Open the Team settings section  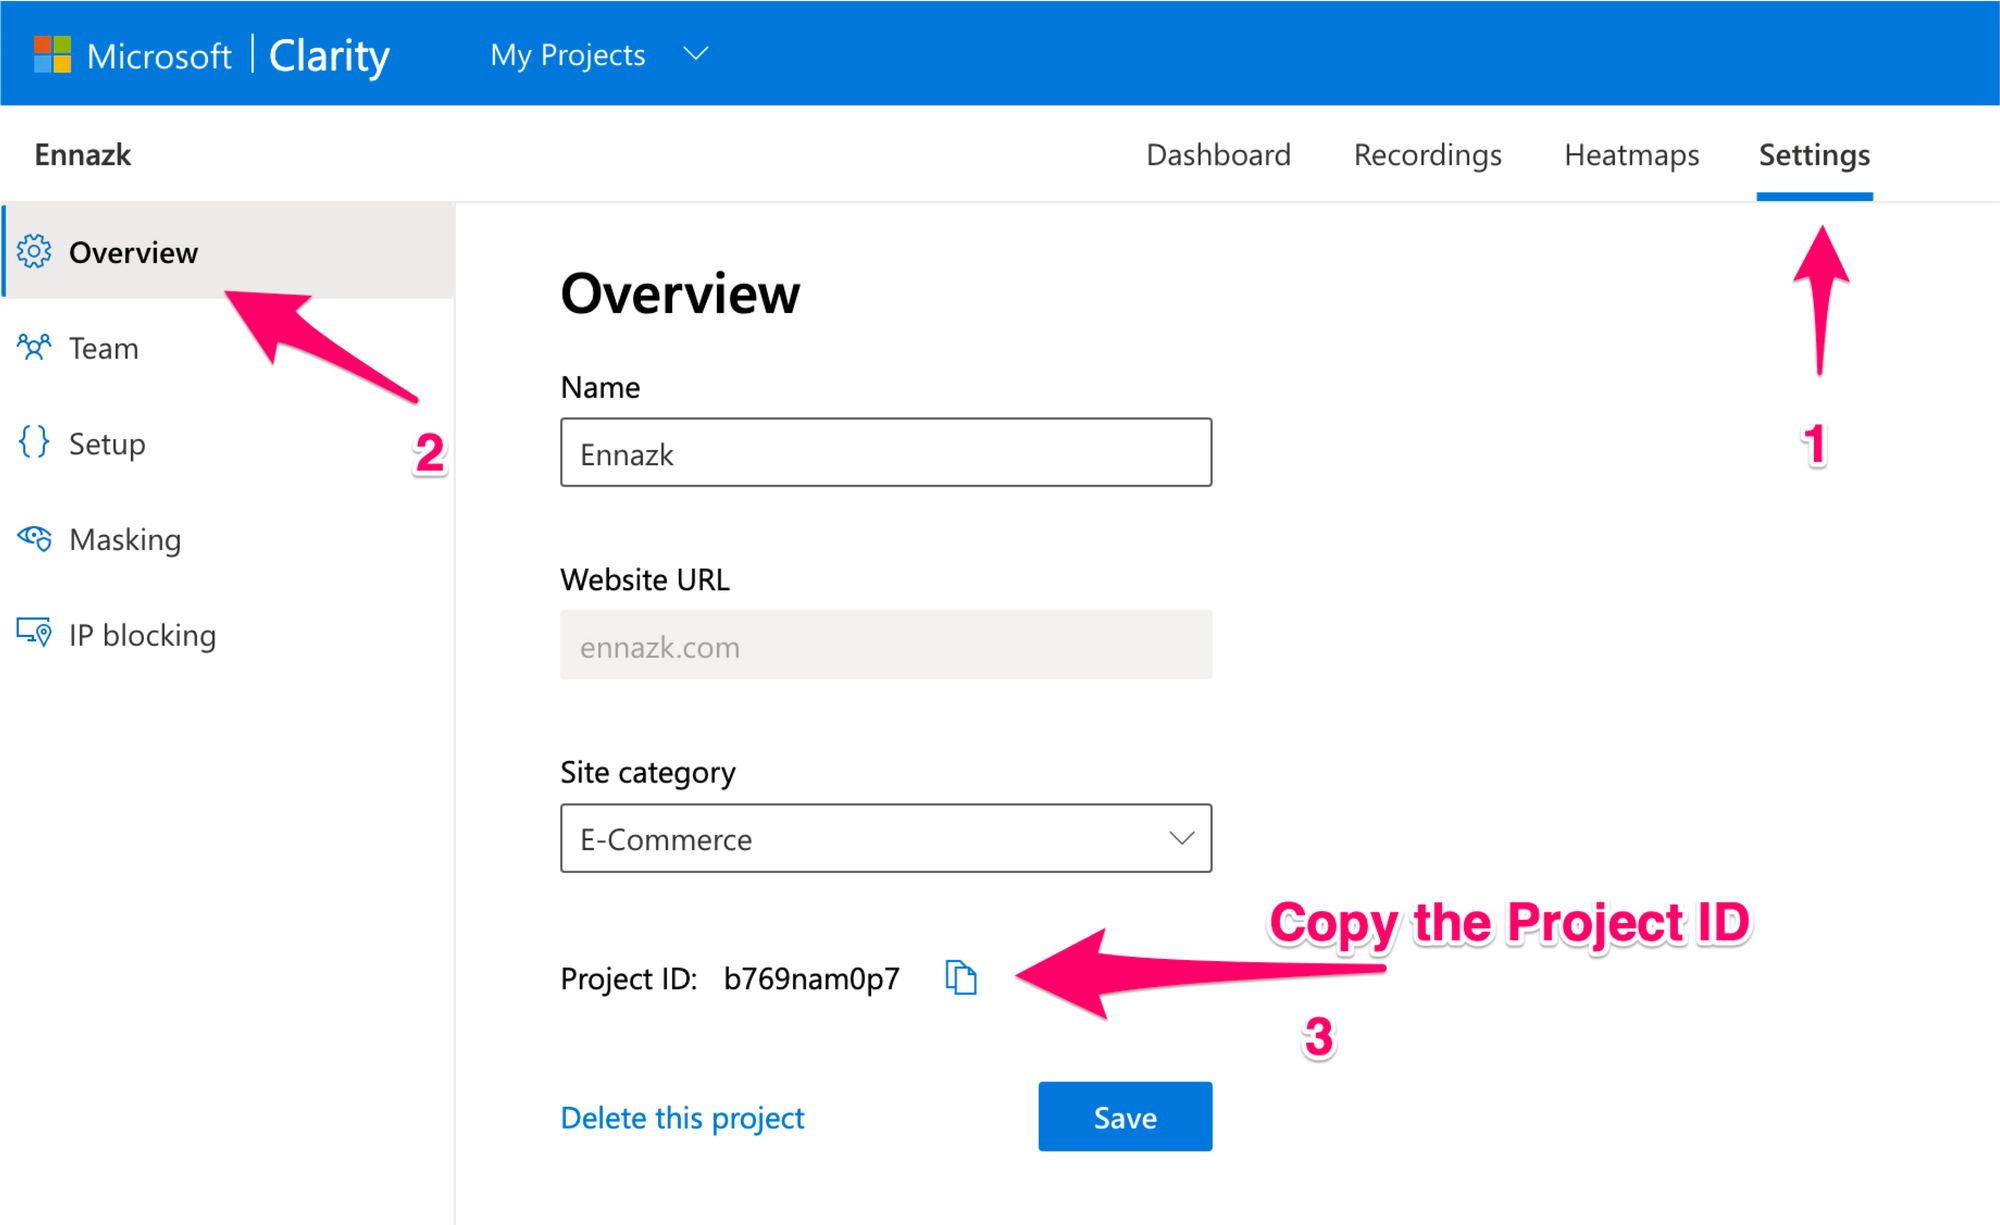point(229,347)
